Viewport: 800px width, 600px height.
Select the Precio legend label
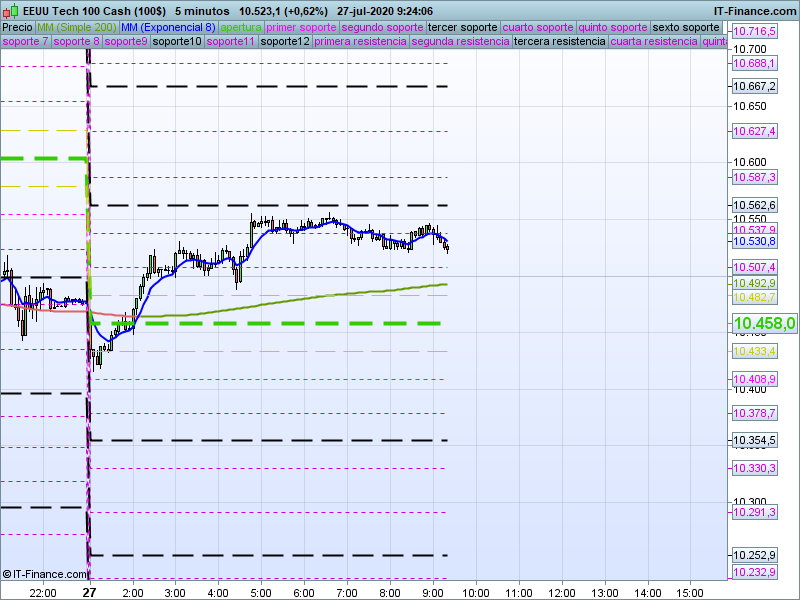(17, 27)
